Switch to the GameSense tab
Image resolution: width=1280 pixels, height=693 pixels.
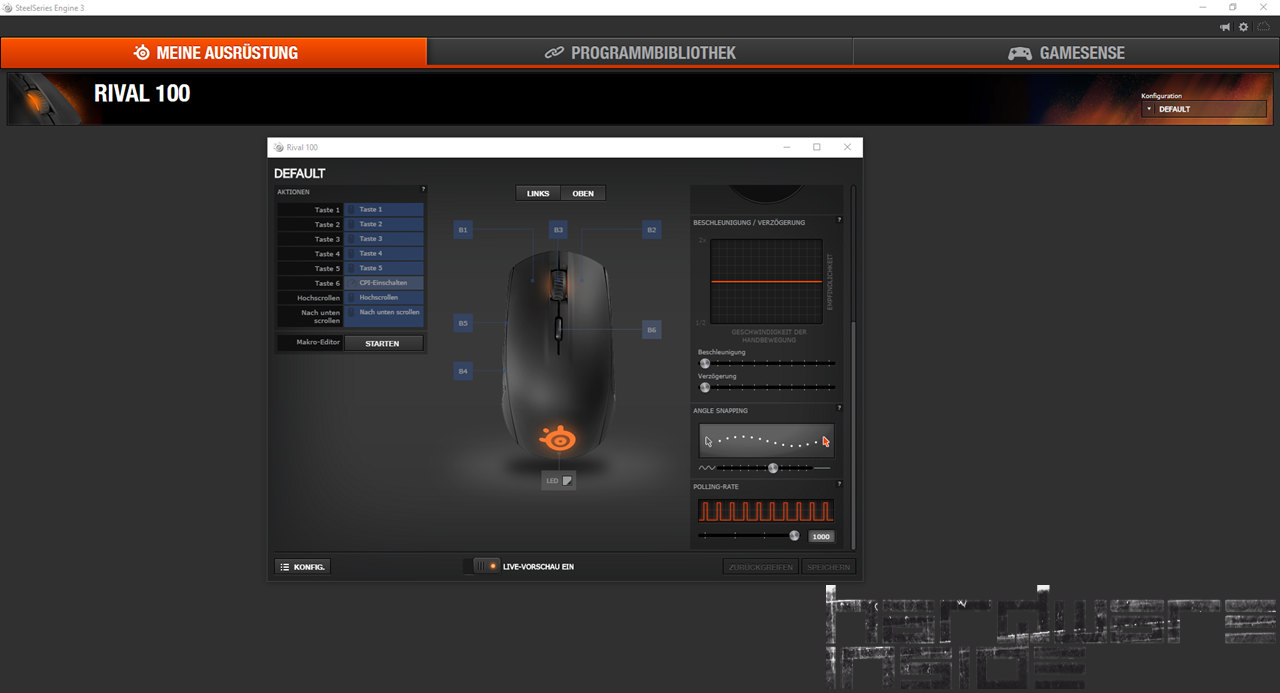pyautogui.click(x=1066, y=53)
